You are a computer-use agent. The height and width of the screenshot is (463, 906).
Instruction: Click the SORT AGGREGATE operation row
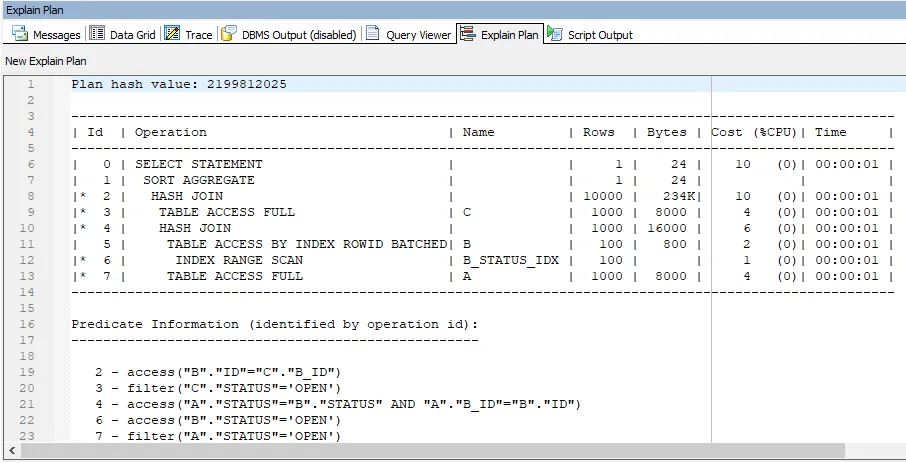(x=199, y=180)
